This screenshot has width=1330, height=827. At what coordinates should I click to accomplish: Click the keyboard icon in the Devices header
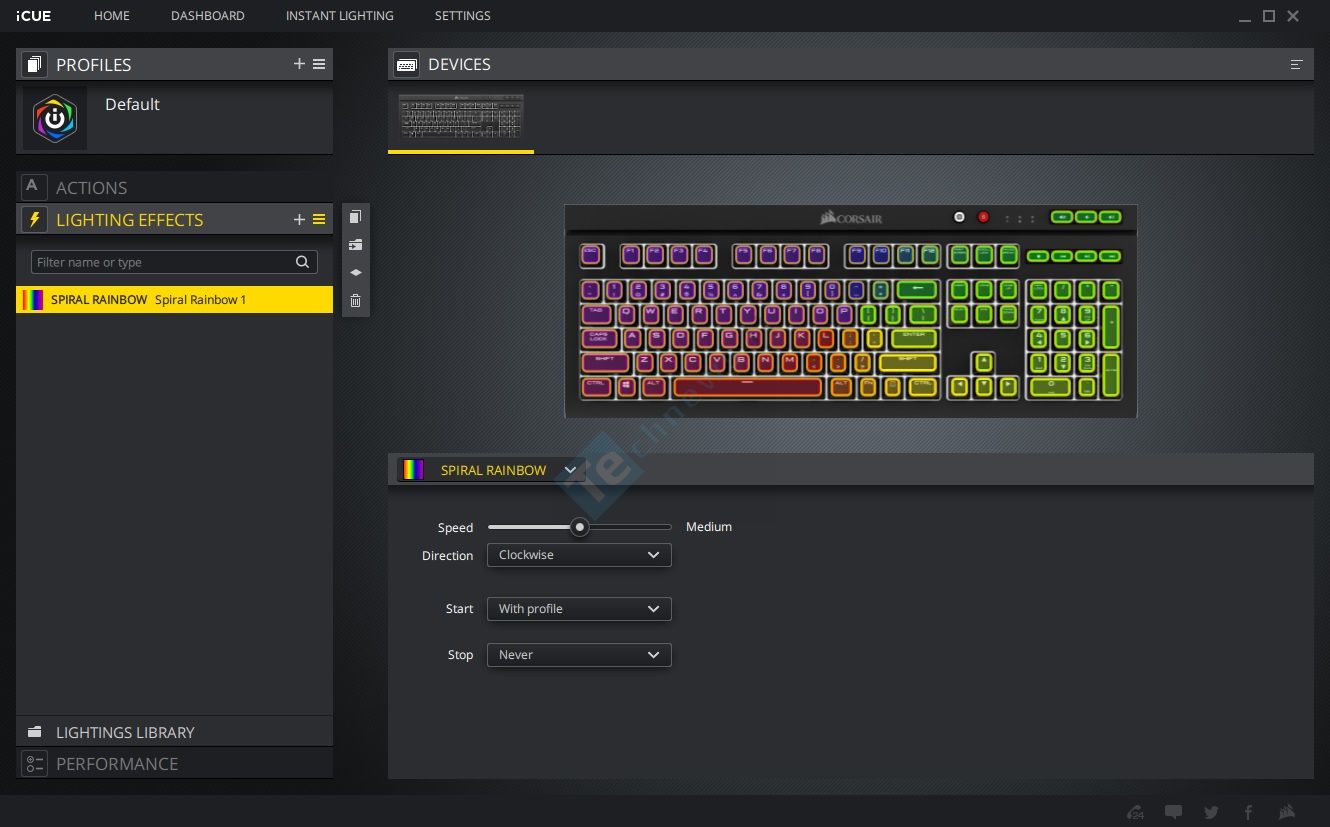pos(407,64)
